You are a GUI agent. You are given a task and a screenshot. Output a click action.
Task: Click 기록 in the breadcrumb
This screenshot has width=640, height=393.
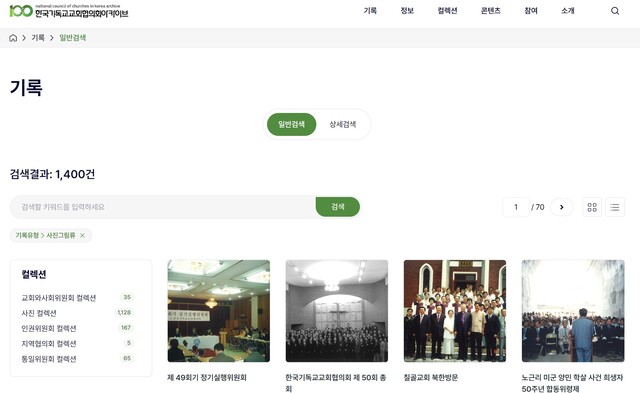(38, 38)
